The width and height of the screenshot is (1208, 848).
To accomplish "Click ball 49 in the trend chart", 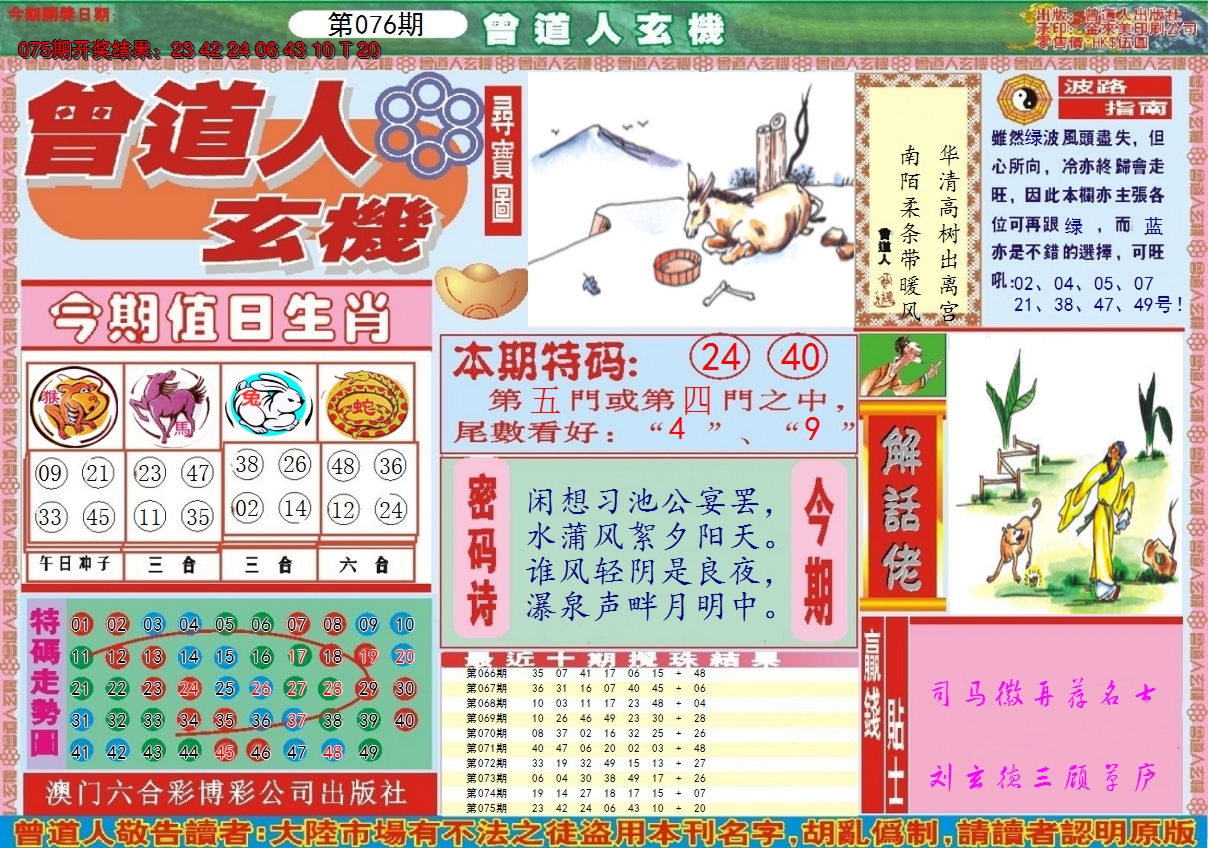I will pos(368,752).
